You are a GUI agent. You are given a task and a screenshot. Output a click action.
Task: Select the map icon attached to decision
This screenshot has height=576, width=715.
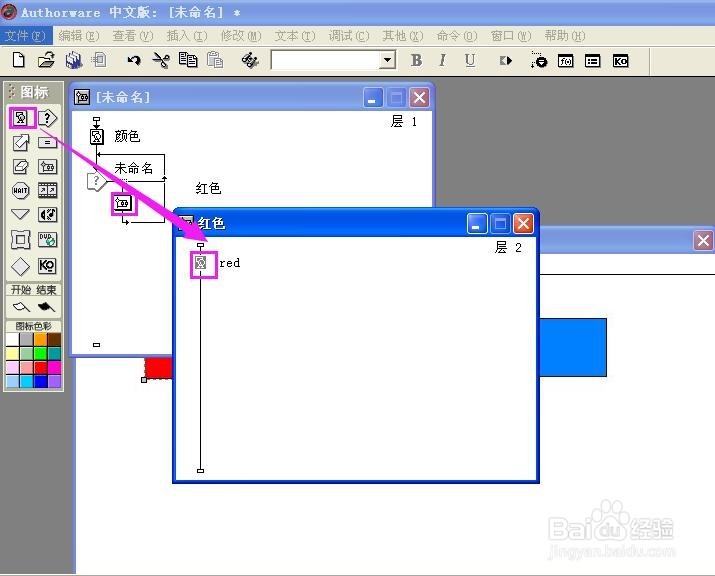(x=123, y=203)
